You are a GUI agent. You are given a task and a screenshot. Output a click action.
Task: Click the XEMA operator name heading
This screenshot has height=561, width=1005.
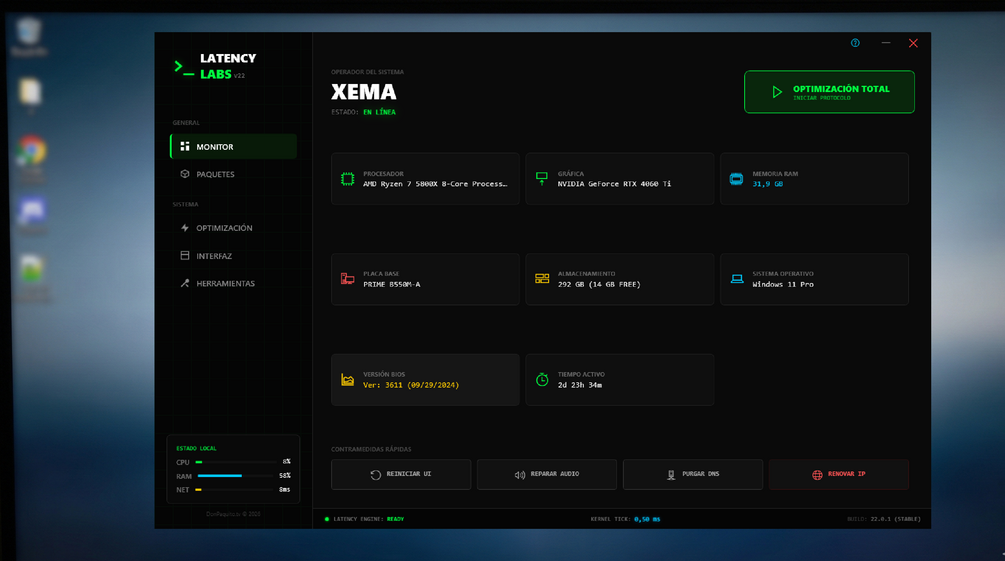point(363,92)
